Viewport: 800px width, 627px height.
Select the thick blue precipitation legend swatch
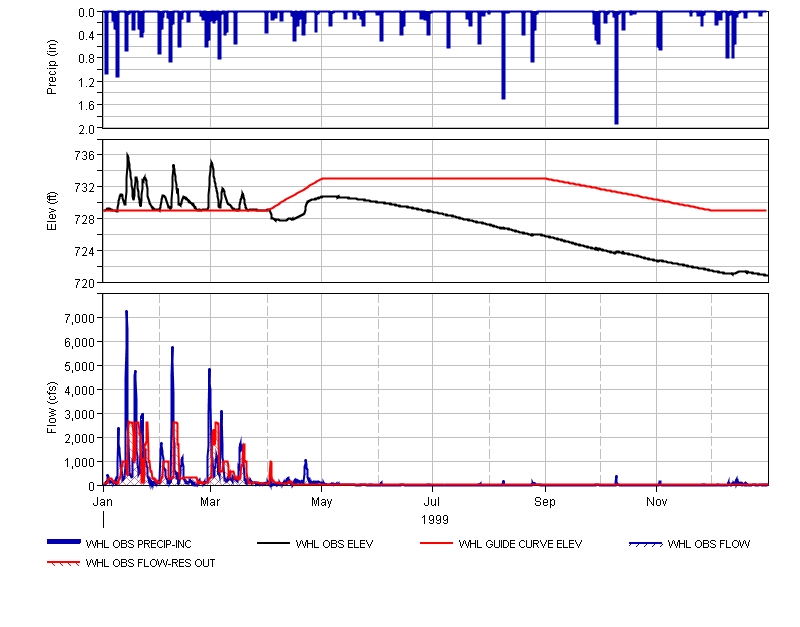(64, 542)
